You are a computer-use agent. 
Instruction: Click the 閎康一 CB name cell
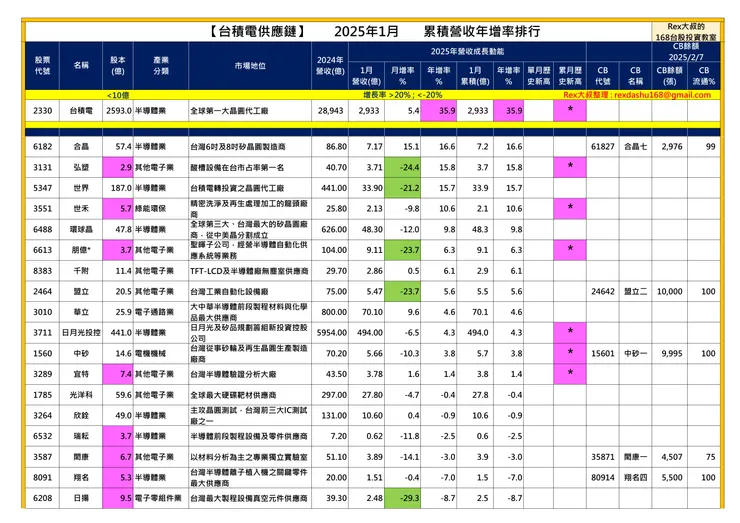click(635, 457)
